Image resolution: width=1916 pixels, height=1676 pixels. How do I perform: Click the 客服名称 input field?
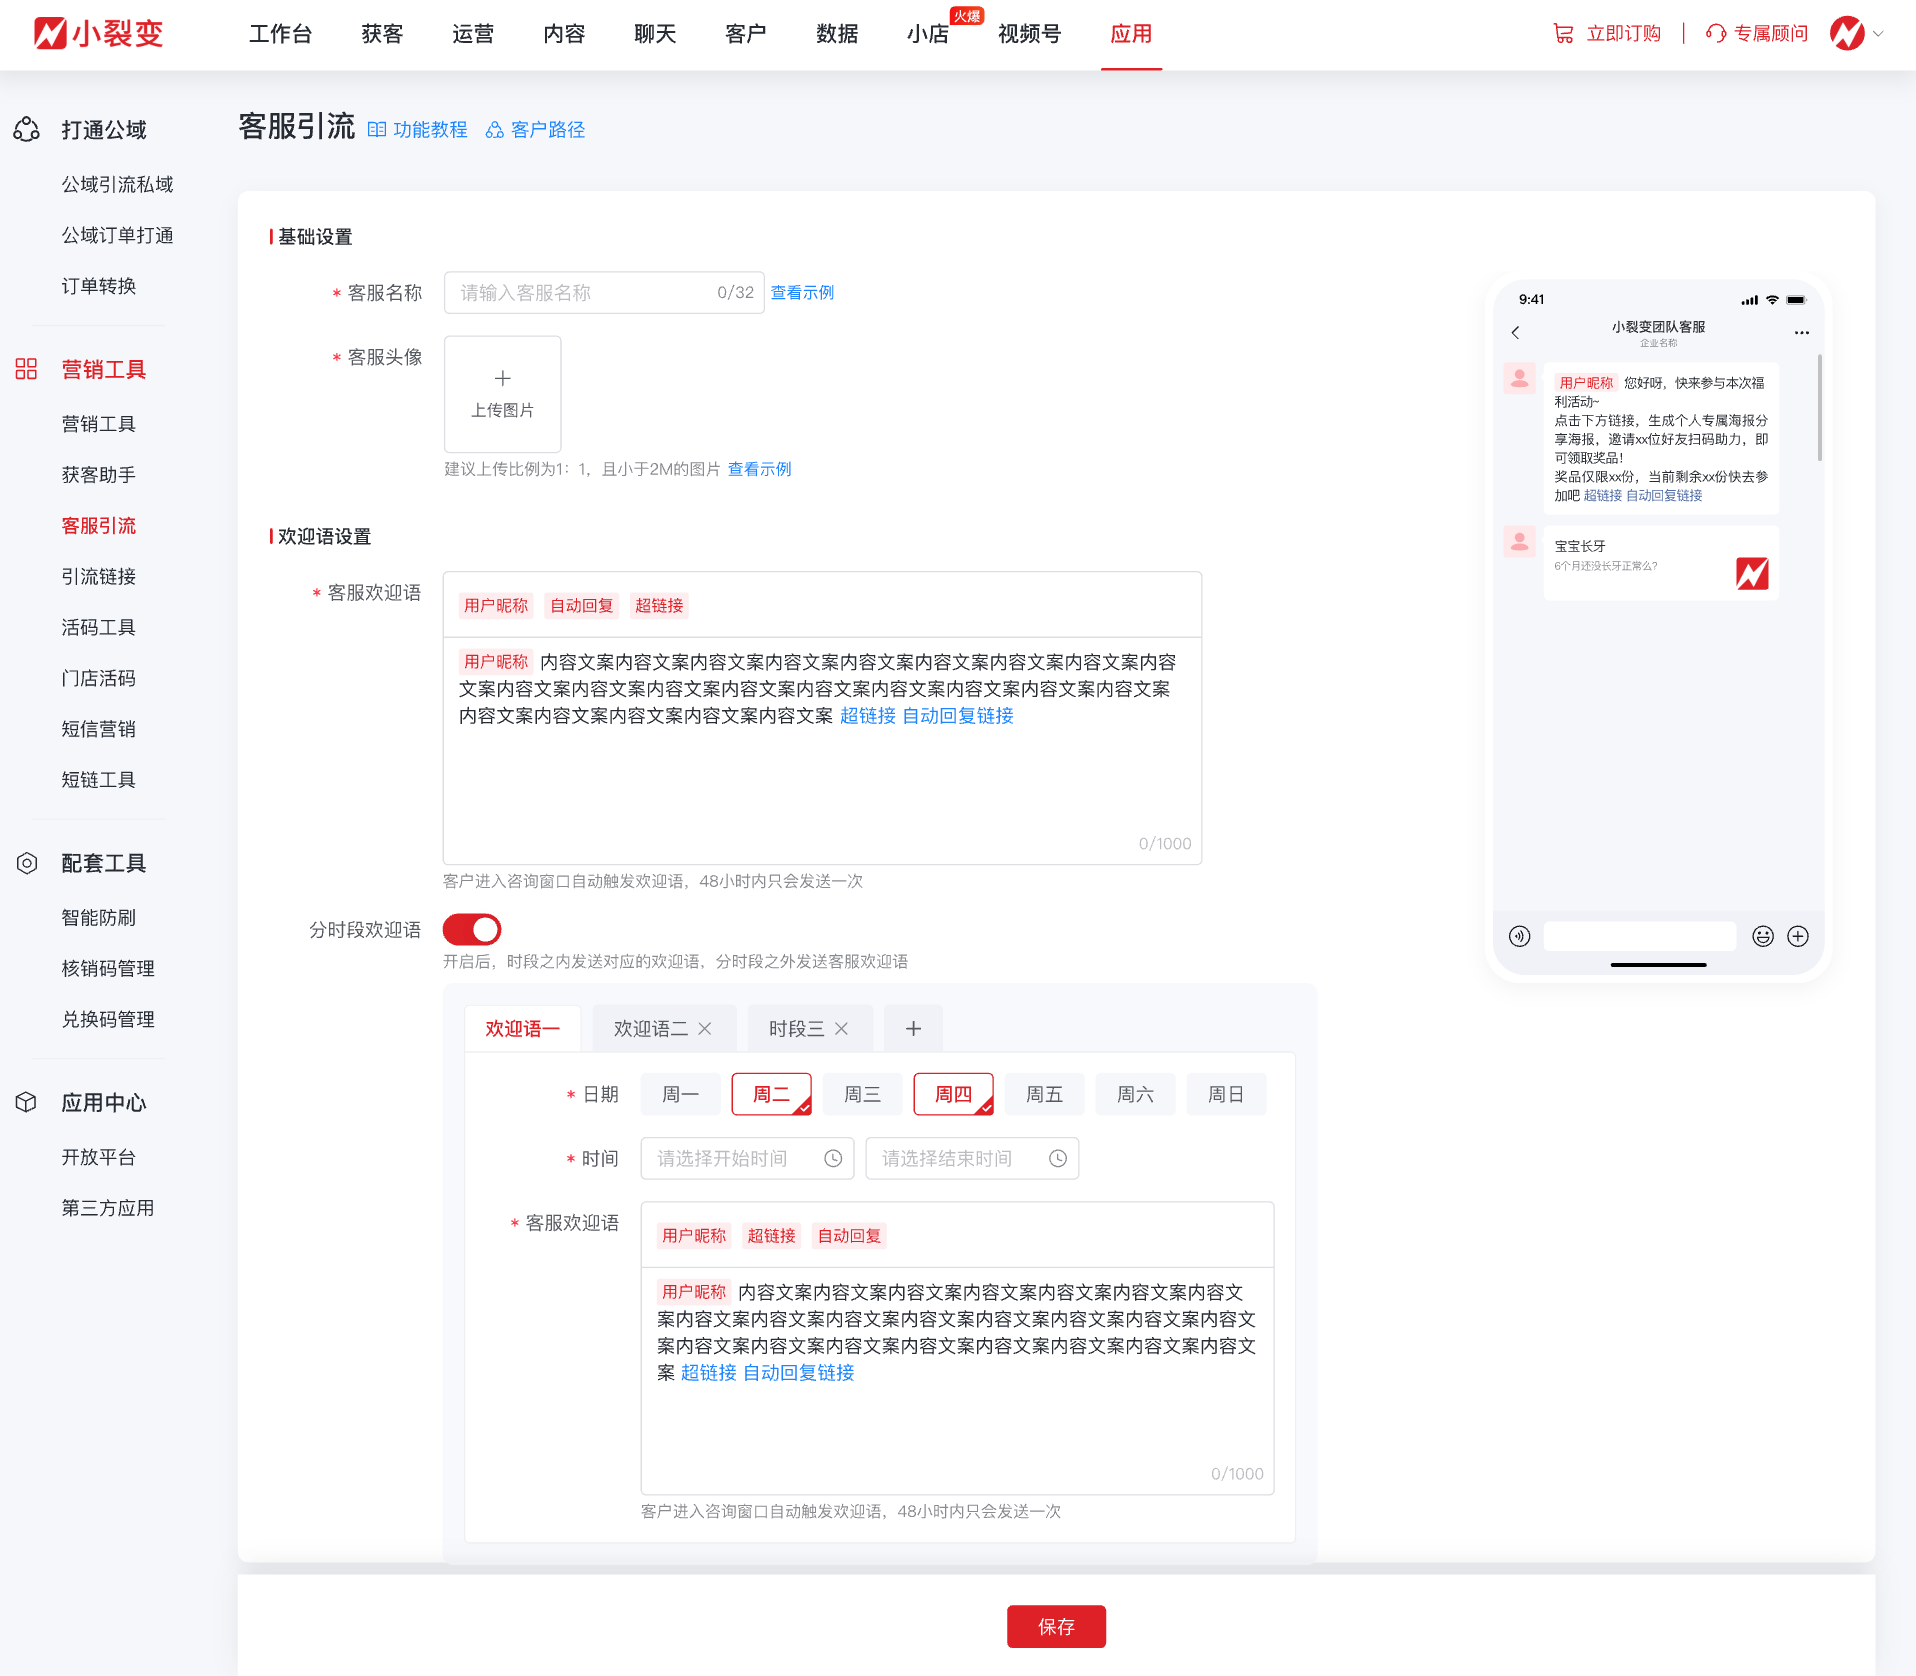[580, 293]
